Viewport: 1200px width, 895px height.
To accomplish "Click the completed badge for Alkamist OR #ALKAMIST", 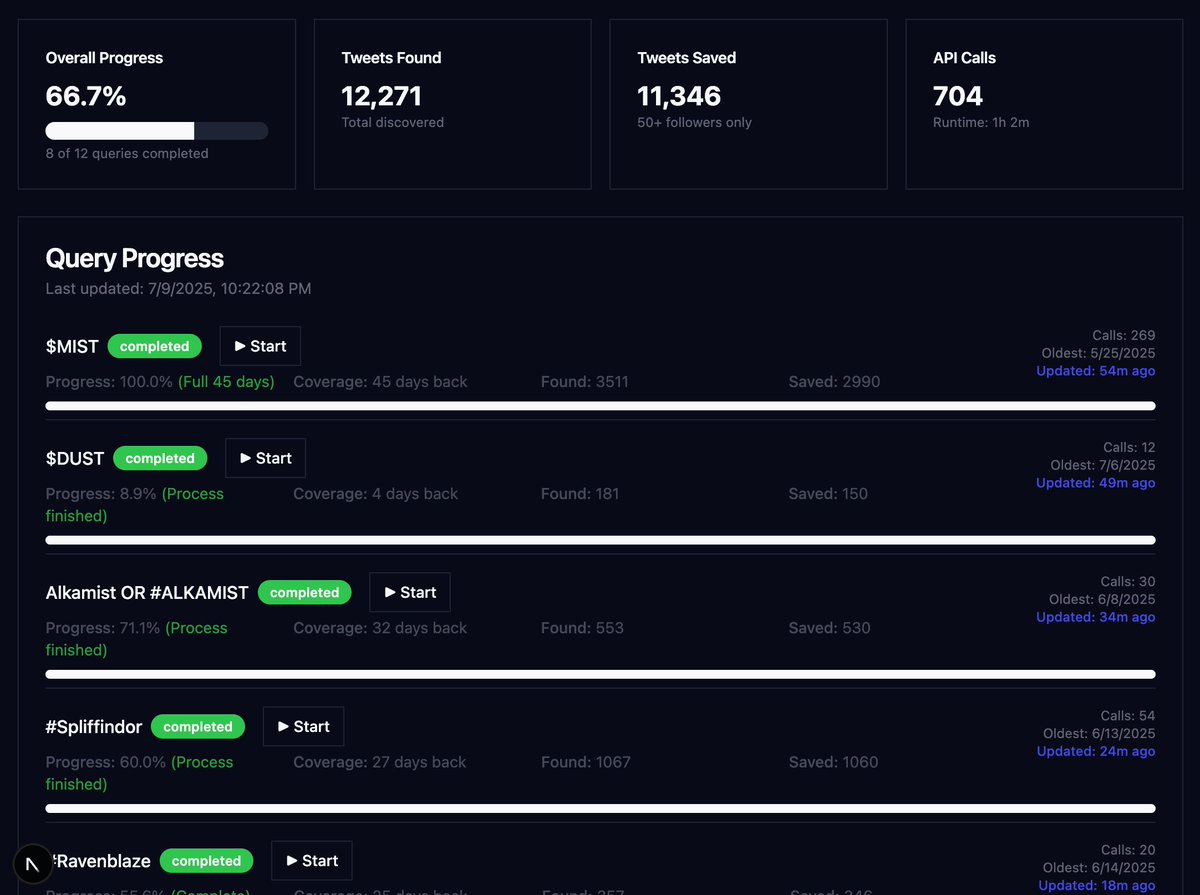I will click(305, 592).
